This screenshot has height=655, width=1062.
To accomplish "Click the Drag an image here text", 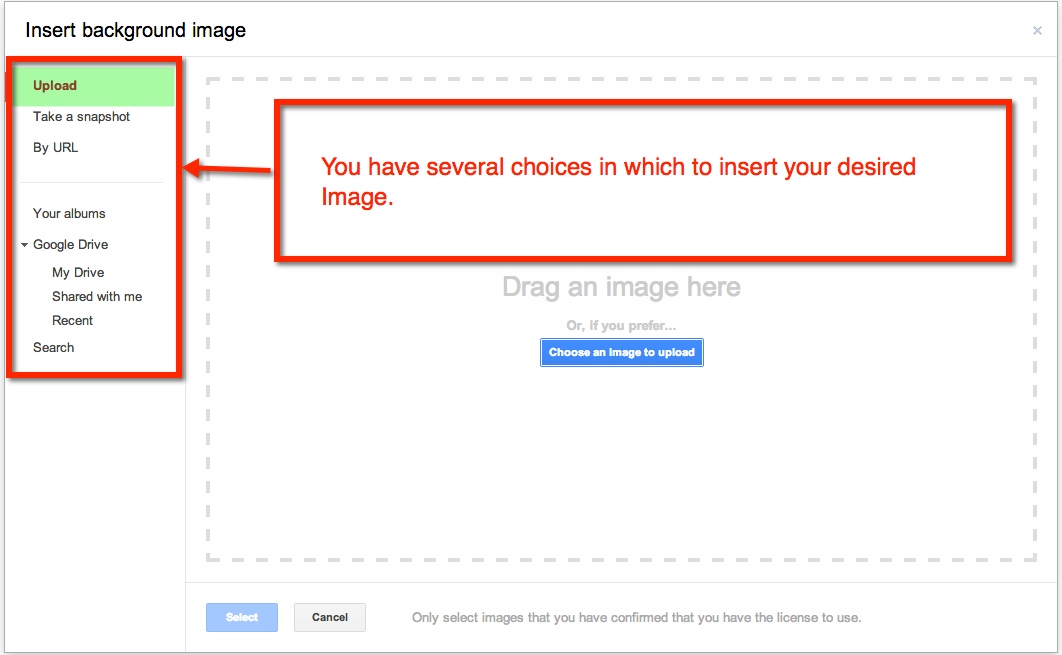I will click(x=621, y=288).
